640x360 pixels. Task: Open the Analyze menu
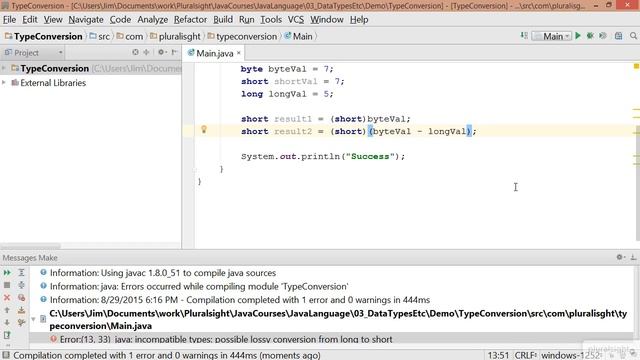pos(152,20)
